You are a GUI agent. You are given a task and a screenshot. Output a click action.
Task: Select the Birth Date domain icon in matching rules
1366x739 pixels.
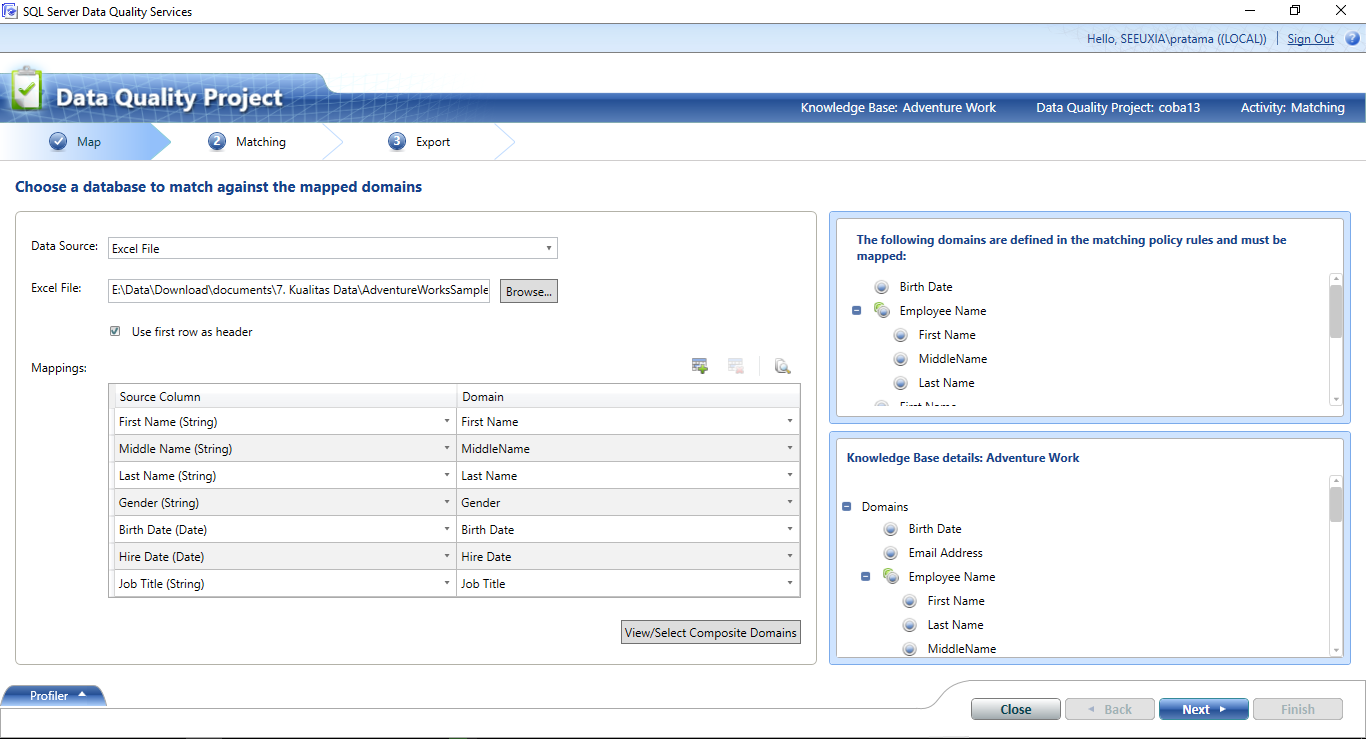[x=881, y=286]
